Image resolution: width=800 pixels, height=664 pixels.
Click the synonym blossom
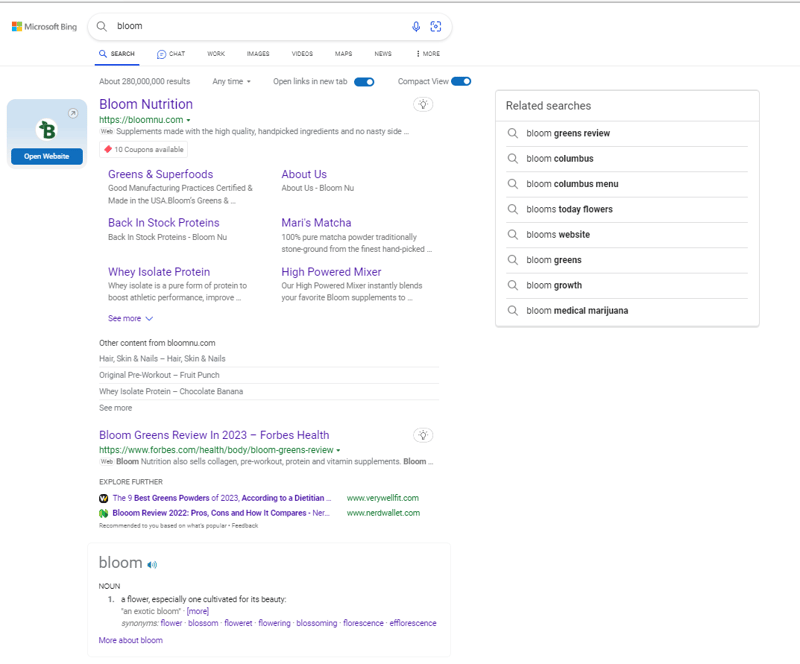203,623
